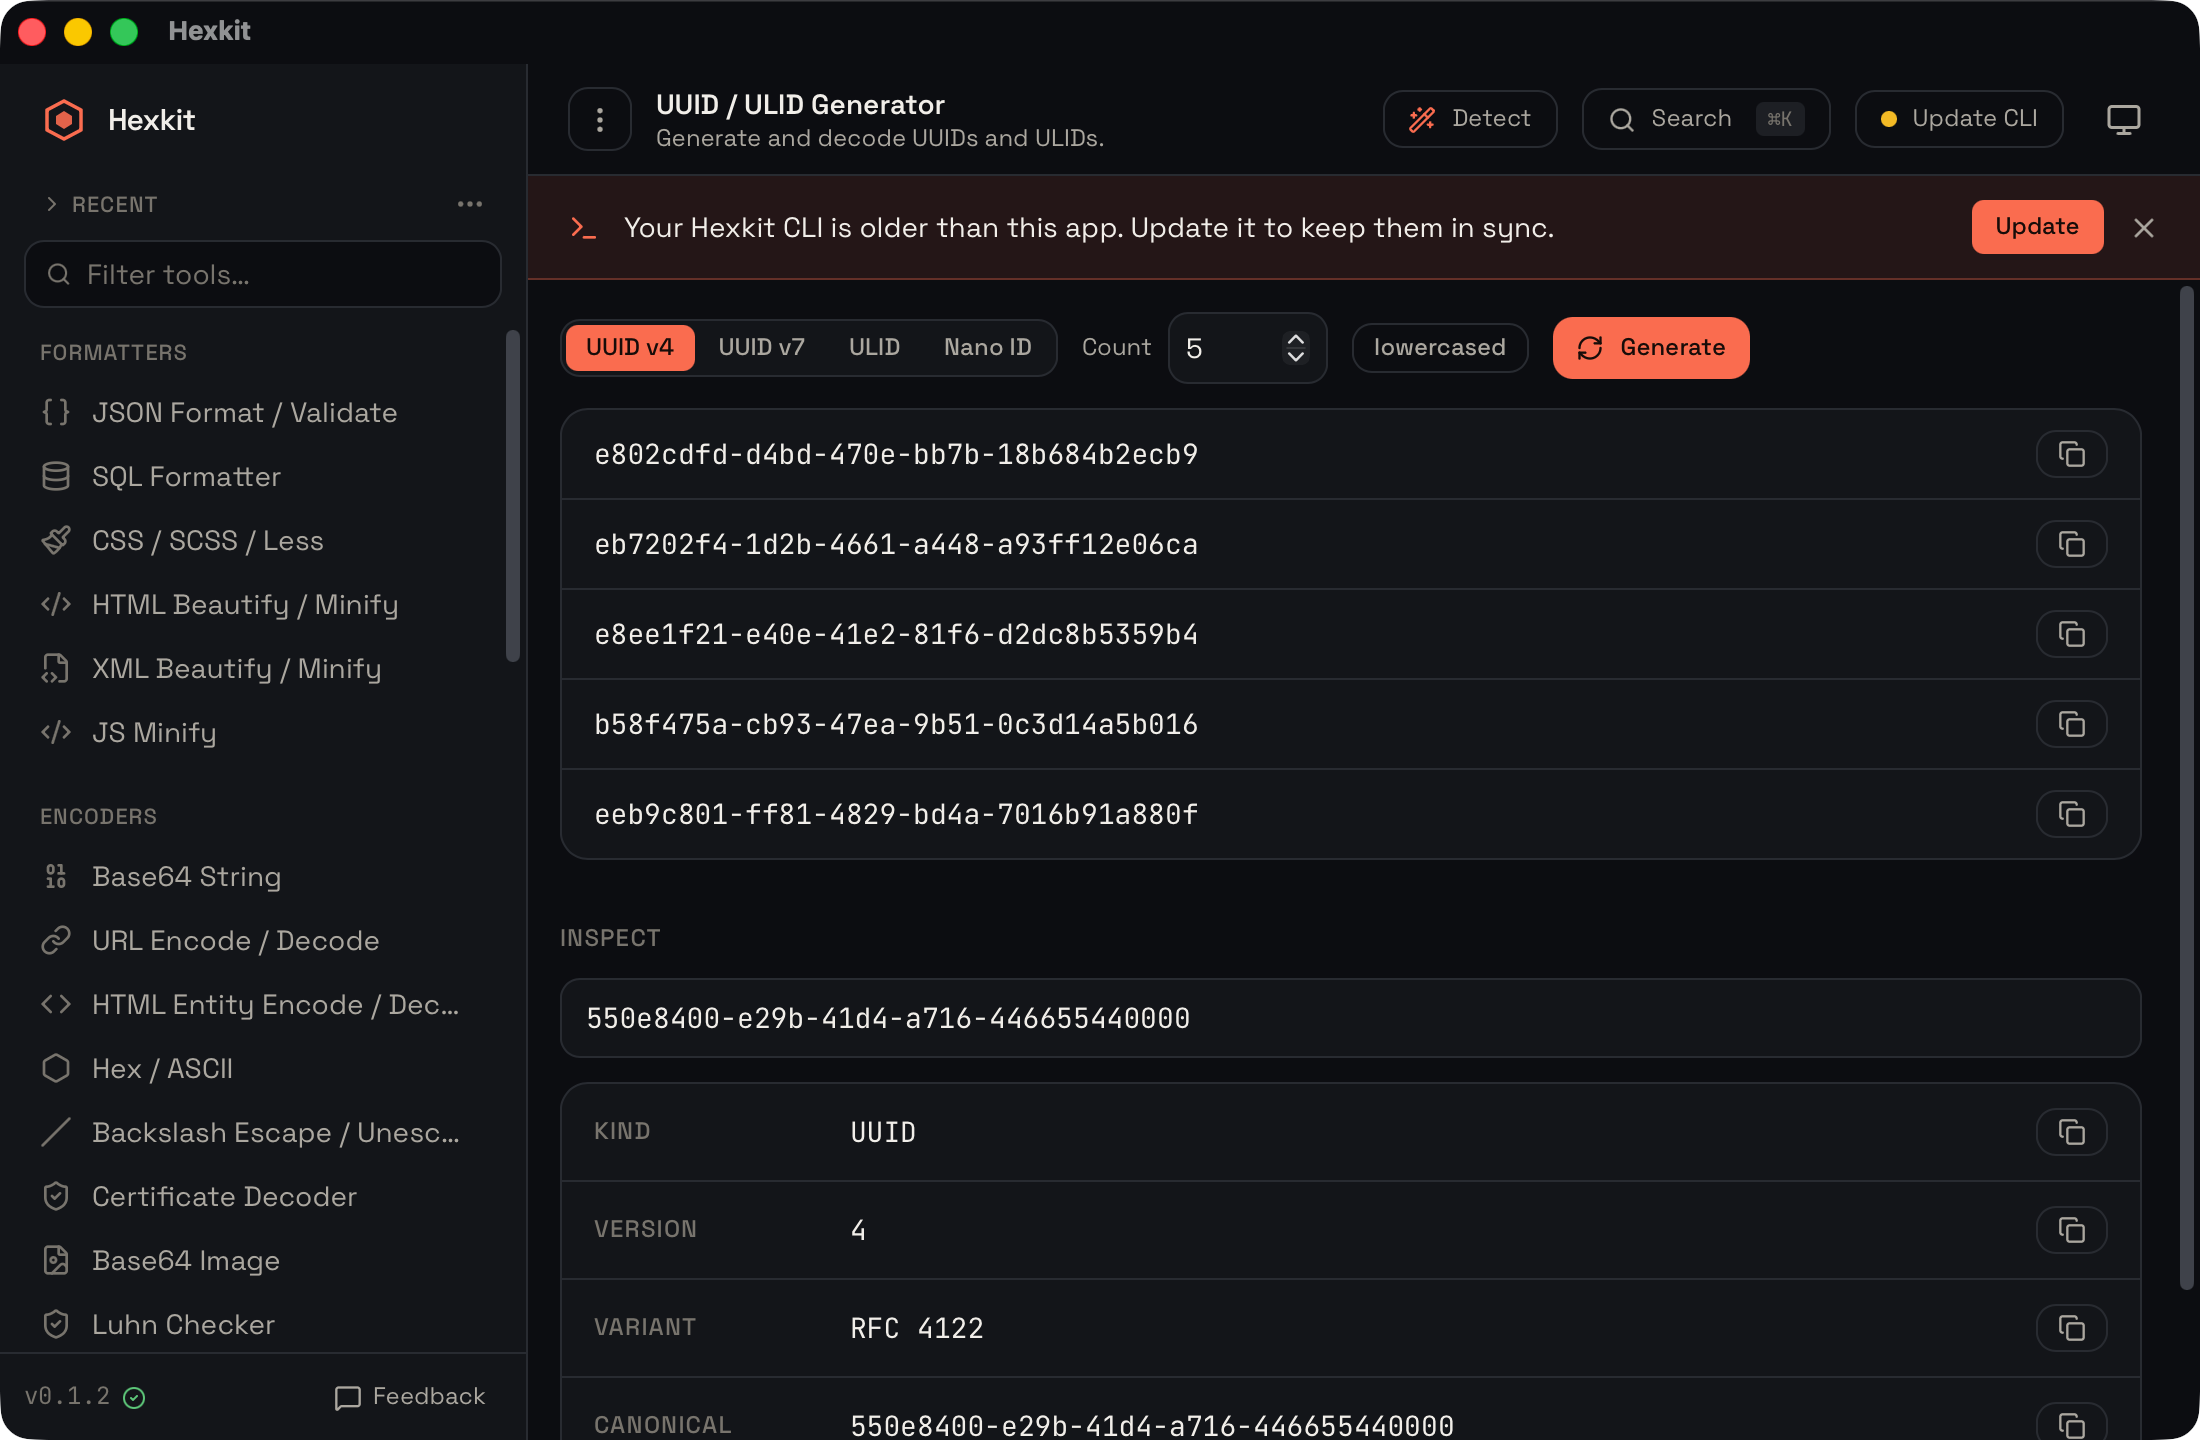
Task: Click the v0.1.2 version indicator
Action: click(85, 1396)
